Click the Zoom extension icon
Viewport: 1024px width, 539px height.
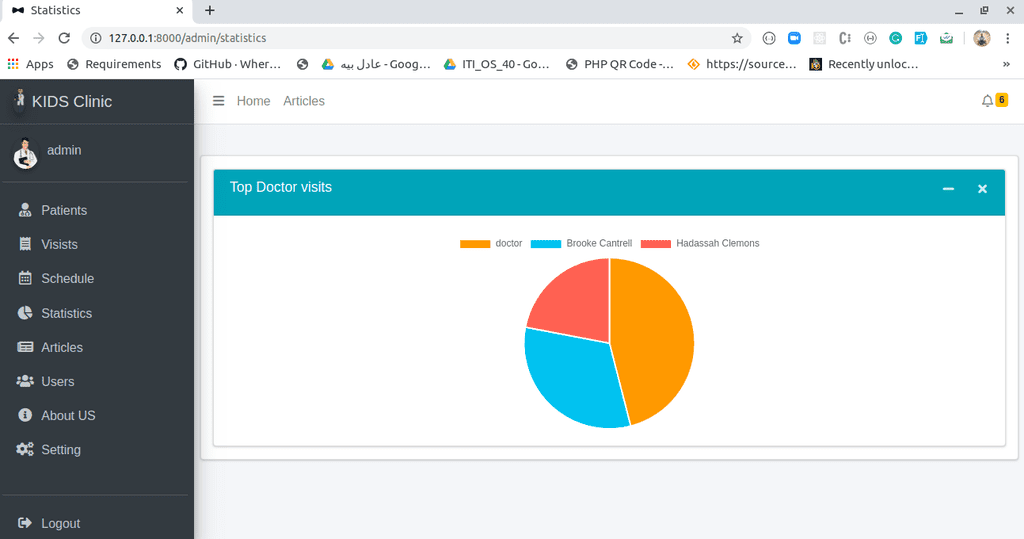click(794, 38)
